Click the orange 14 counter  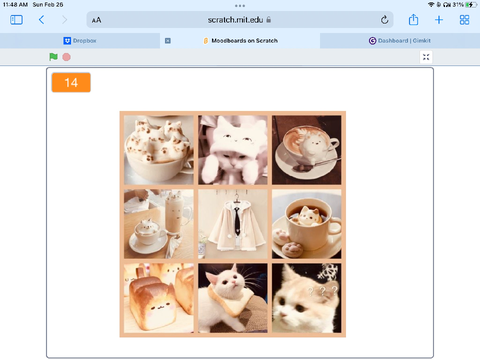click(71, 82)
